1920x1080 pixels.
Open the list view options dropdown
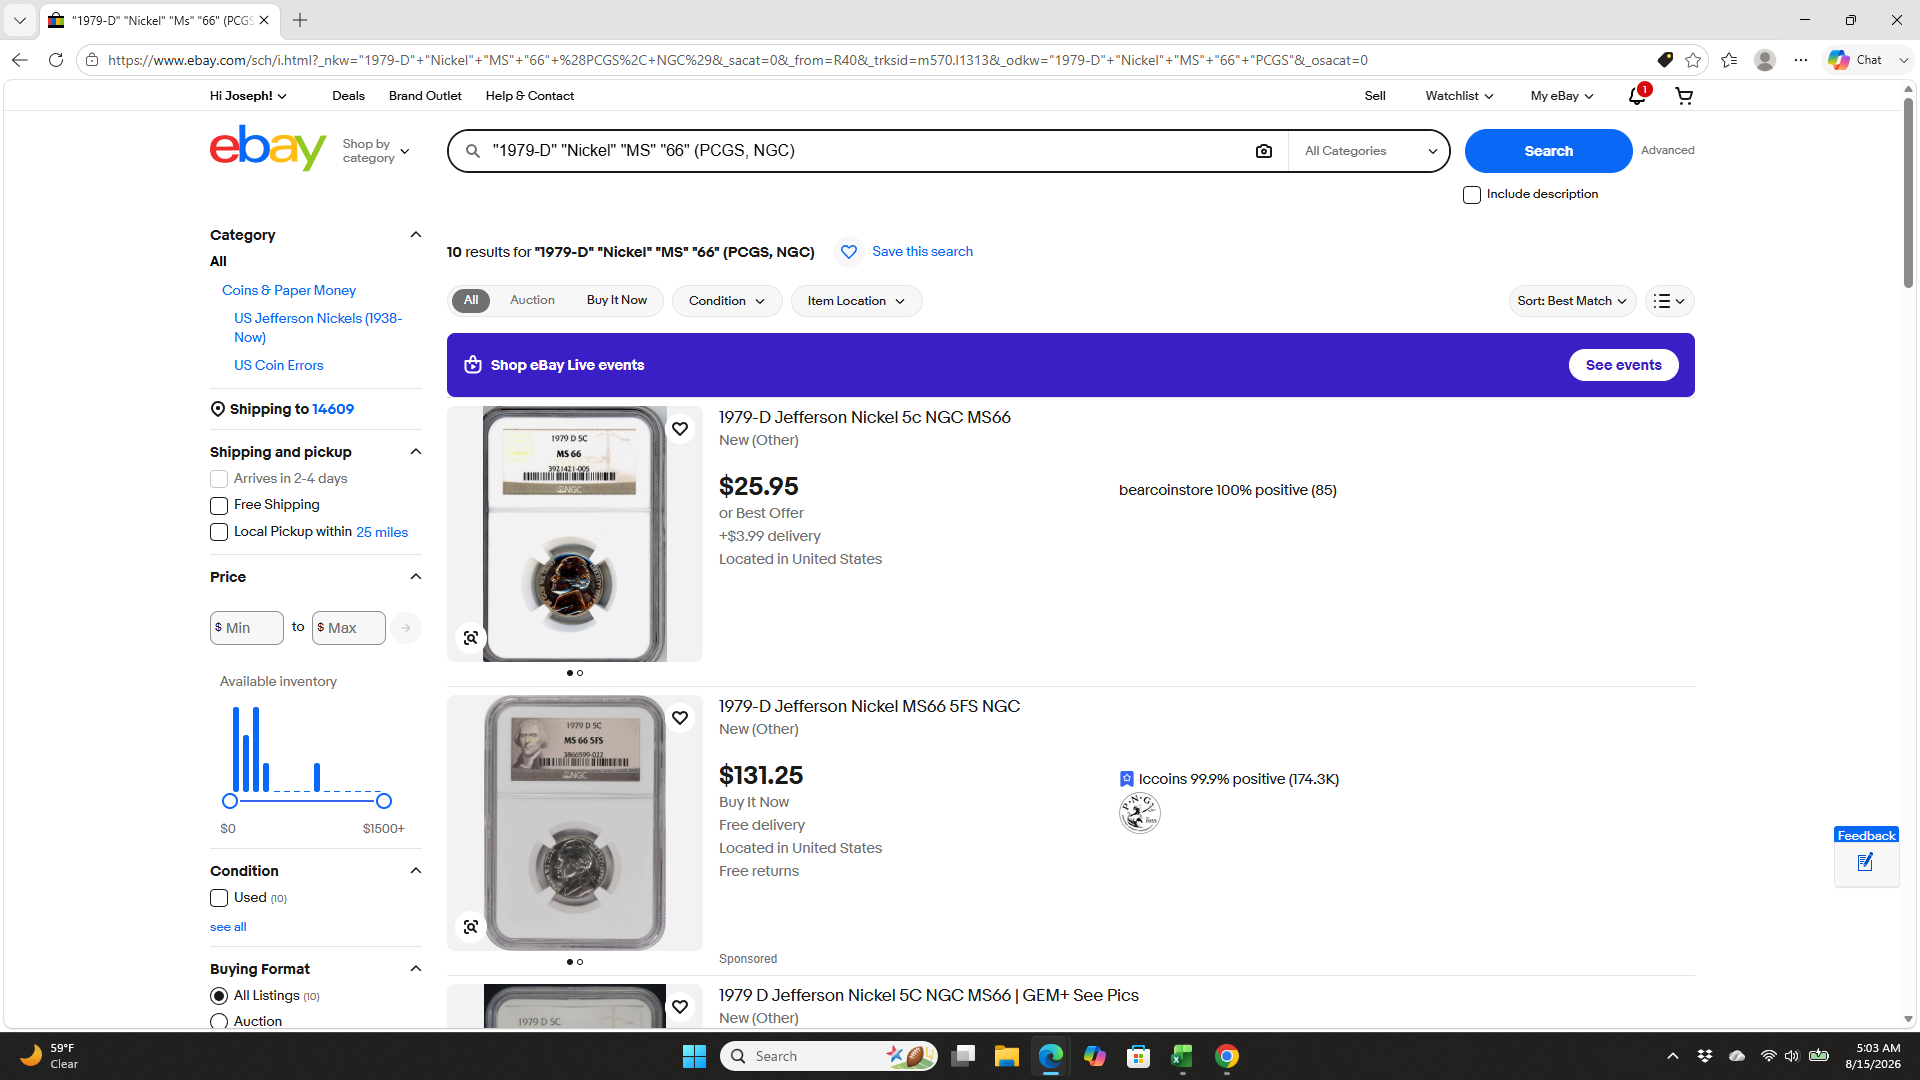coord(1669,301)
